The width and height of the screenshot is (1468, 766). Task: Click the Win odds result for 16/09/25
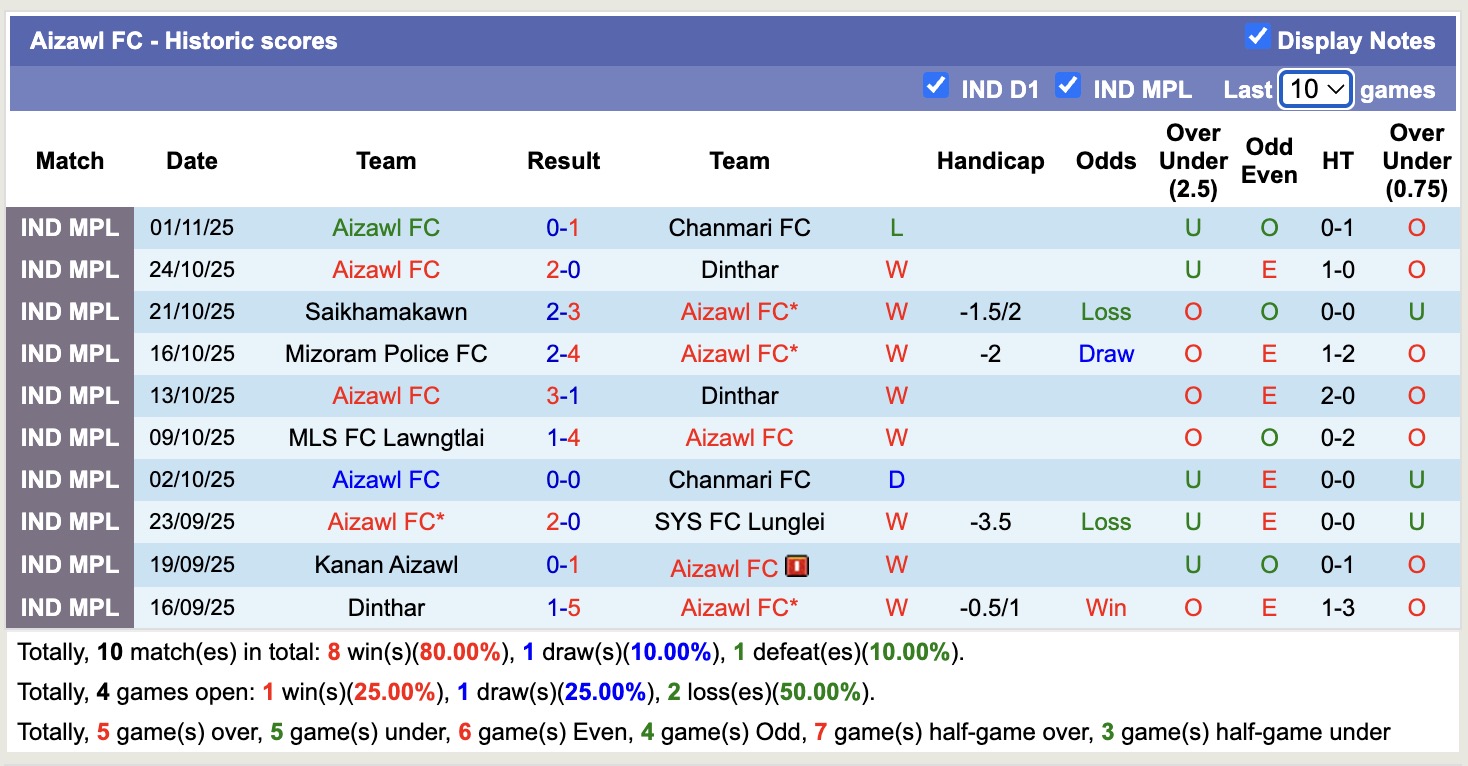tap(1106, 608)
